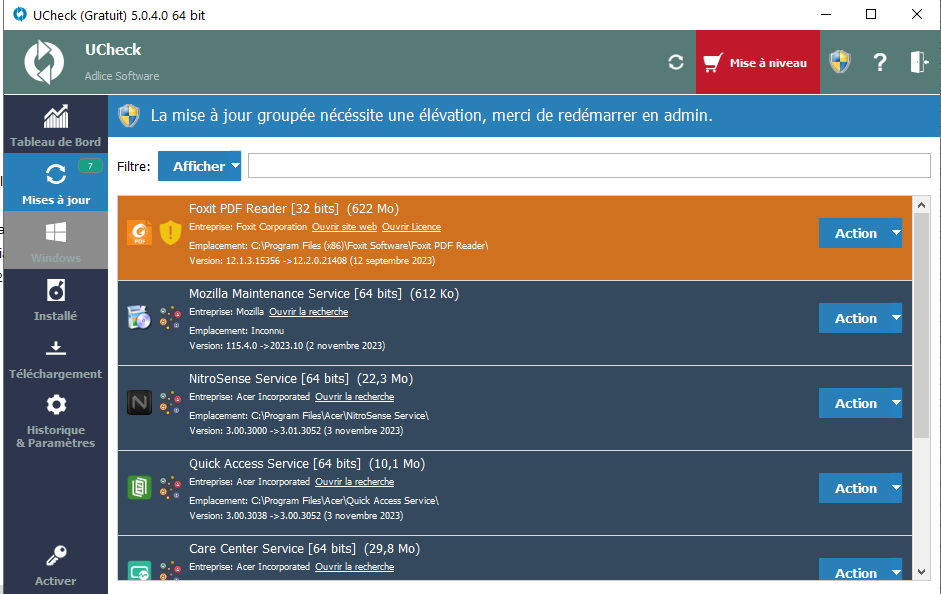This screenshot has height=594, width=941.
Task: Click Foxit version text '12.1.3.15356 ->12.2.0.21408'
Action: (x=286, y=261)
